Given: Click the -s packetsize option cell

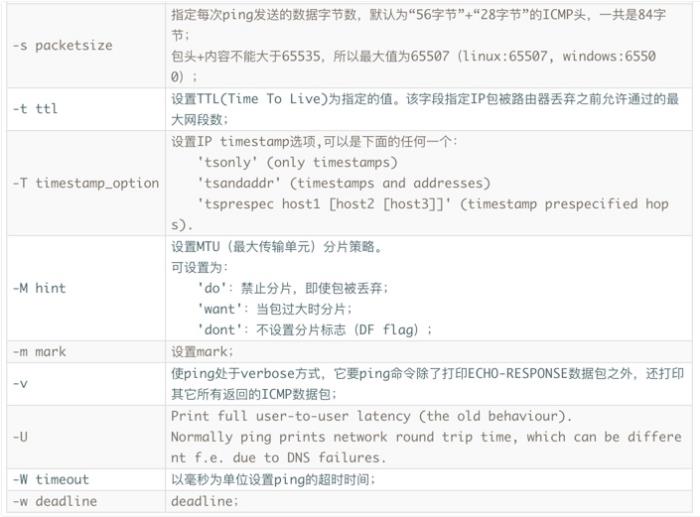Looking at the screenshot, I should pos(86,46).
